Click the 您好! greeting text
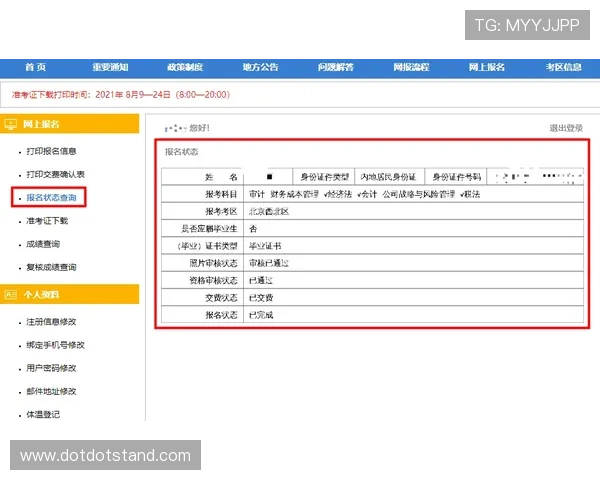The image size is (600, 480). [199, 128]
